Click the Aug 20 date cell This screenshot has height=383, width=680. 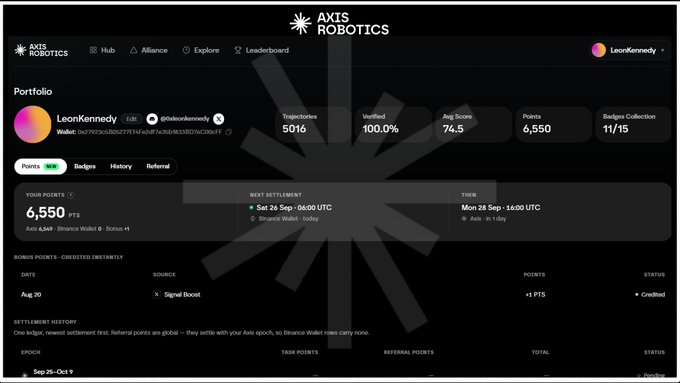coord(31,295)
